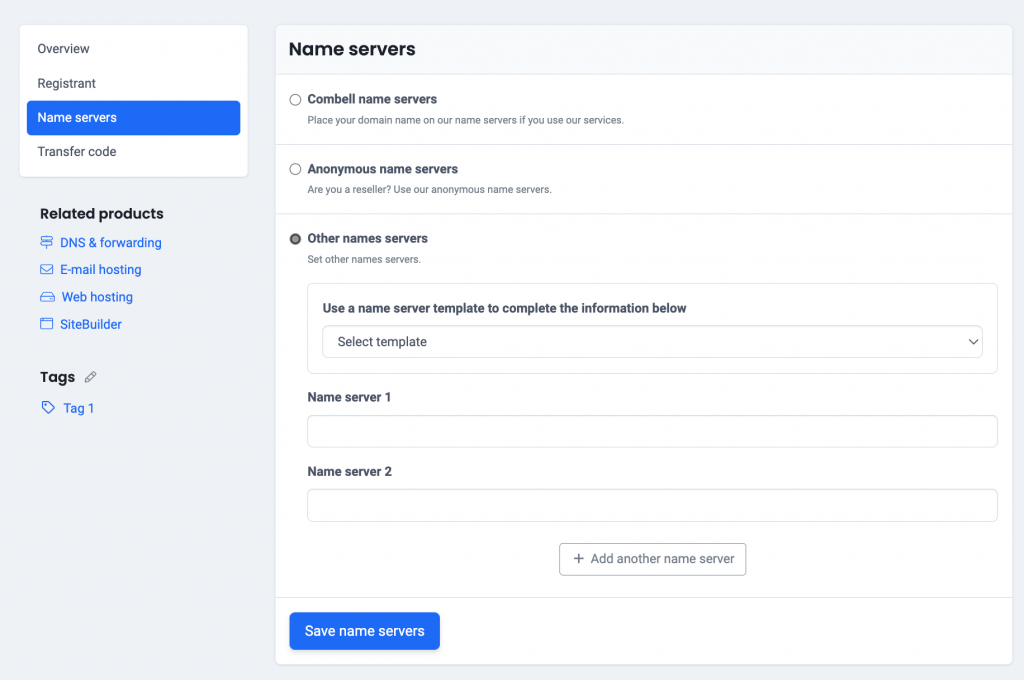Focus the Name server 2 input field

coord(652,506)
